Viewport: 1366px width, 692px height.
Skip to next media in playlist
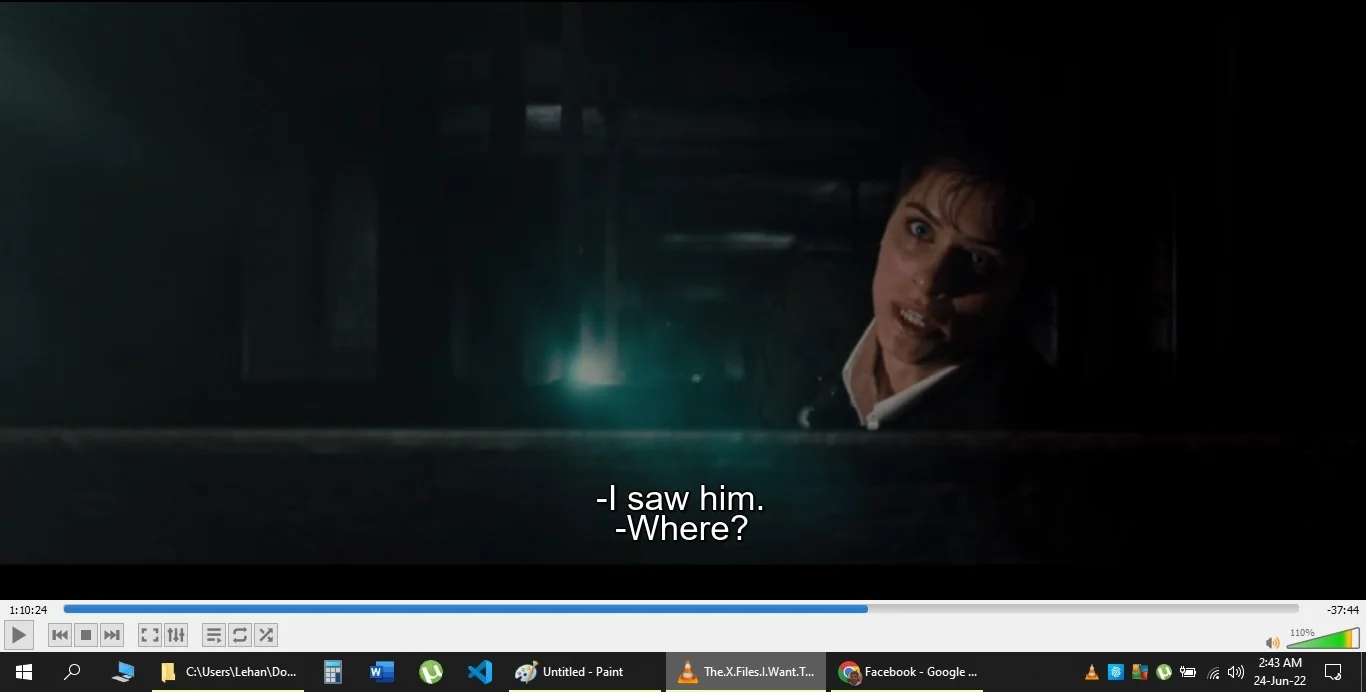coord(112,635)
